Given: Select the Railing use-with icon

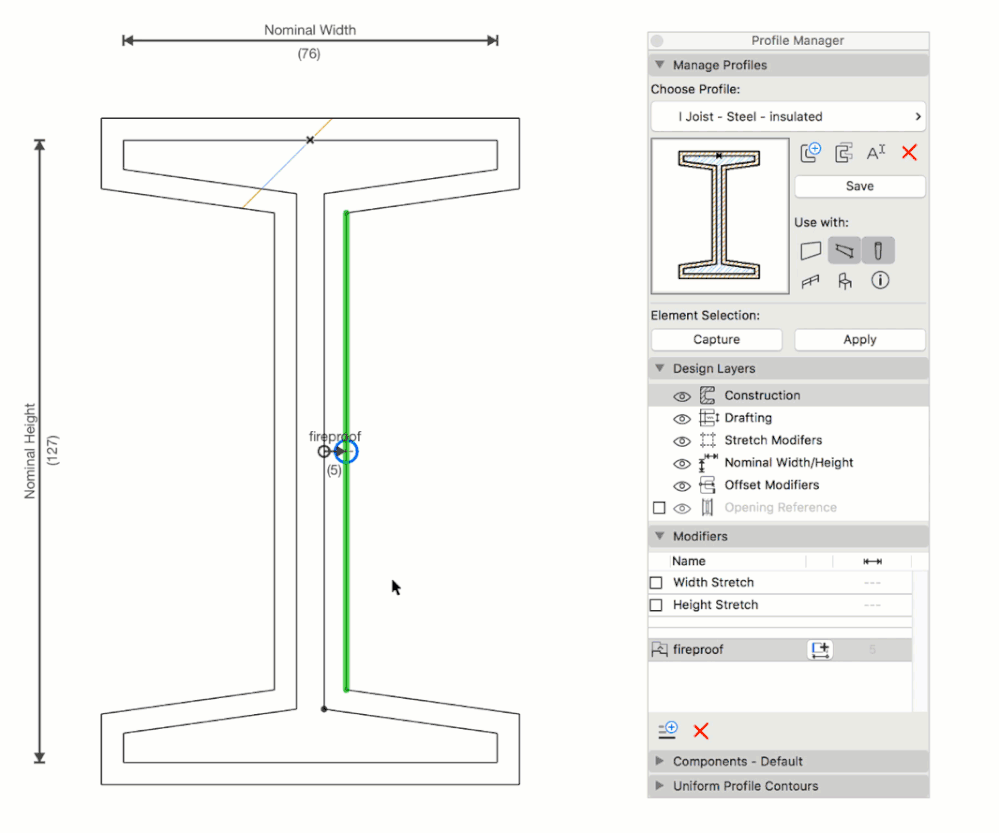Looking at the screenshot, I should 810,281.
